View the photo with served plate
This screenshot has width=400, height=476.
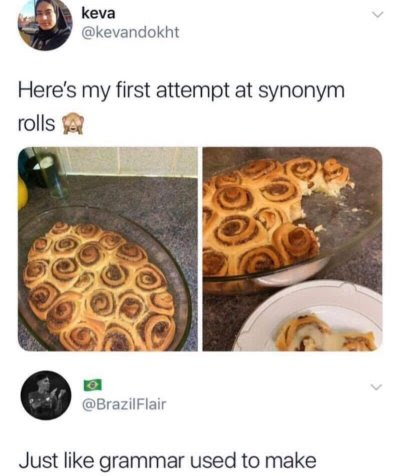(292, 249)
